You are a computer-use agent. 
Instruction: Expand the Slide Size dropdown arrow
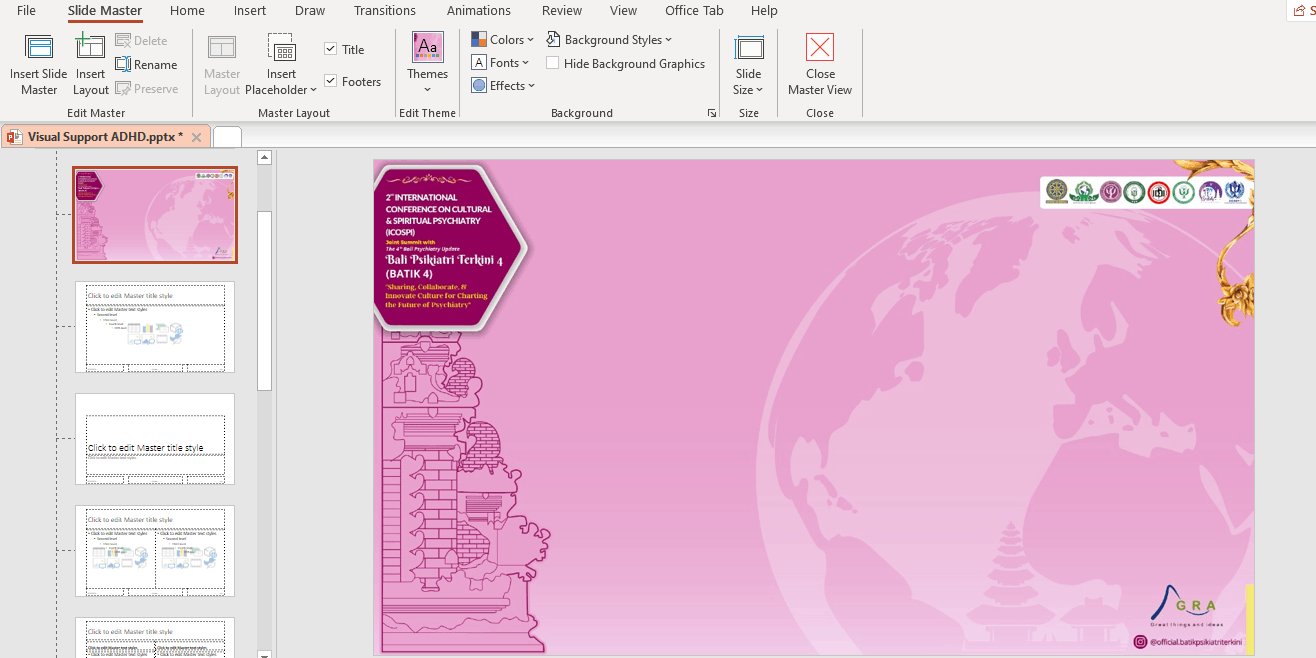[x=760, y=91]
